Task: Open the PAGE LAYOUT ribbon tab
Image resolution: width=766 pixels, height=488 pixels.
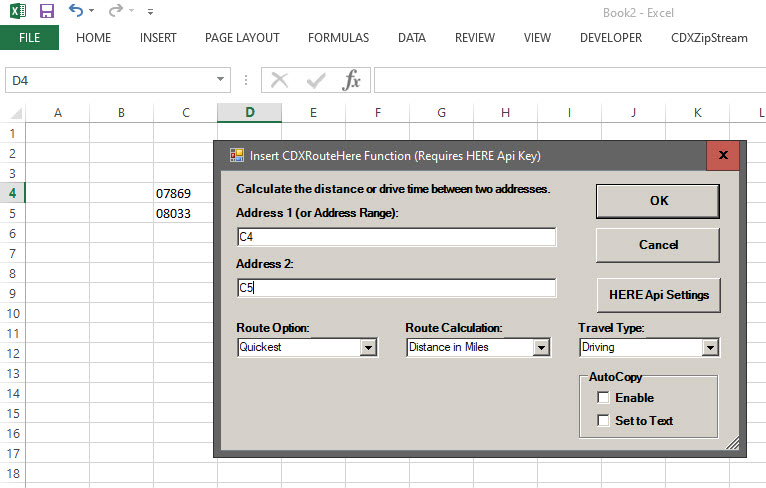Action: point(242,38)
